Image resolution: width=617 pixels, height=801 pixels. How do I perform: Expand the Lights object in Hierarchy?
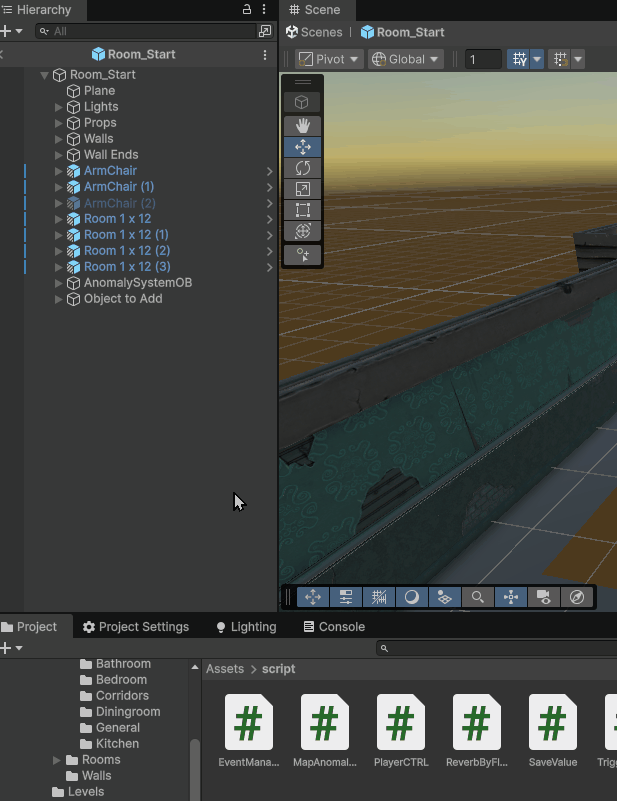[59, 107]
